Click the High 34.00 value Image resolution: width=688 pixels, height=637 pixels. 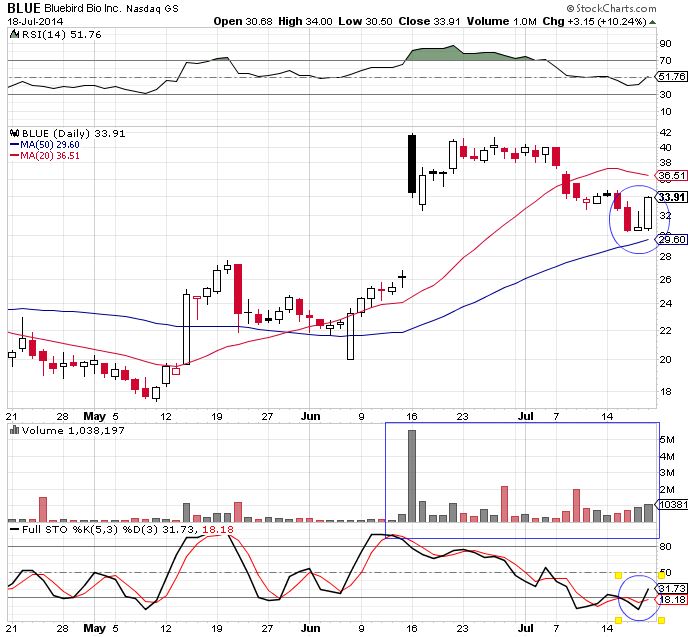coord(305,21)
